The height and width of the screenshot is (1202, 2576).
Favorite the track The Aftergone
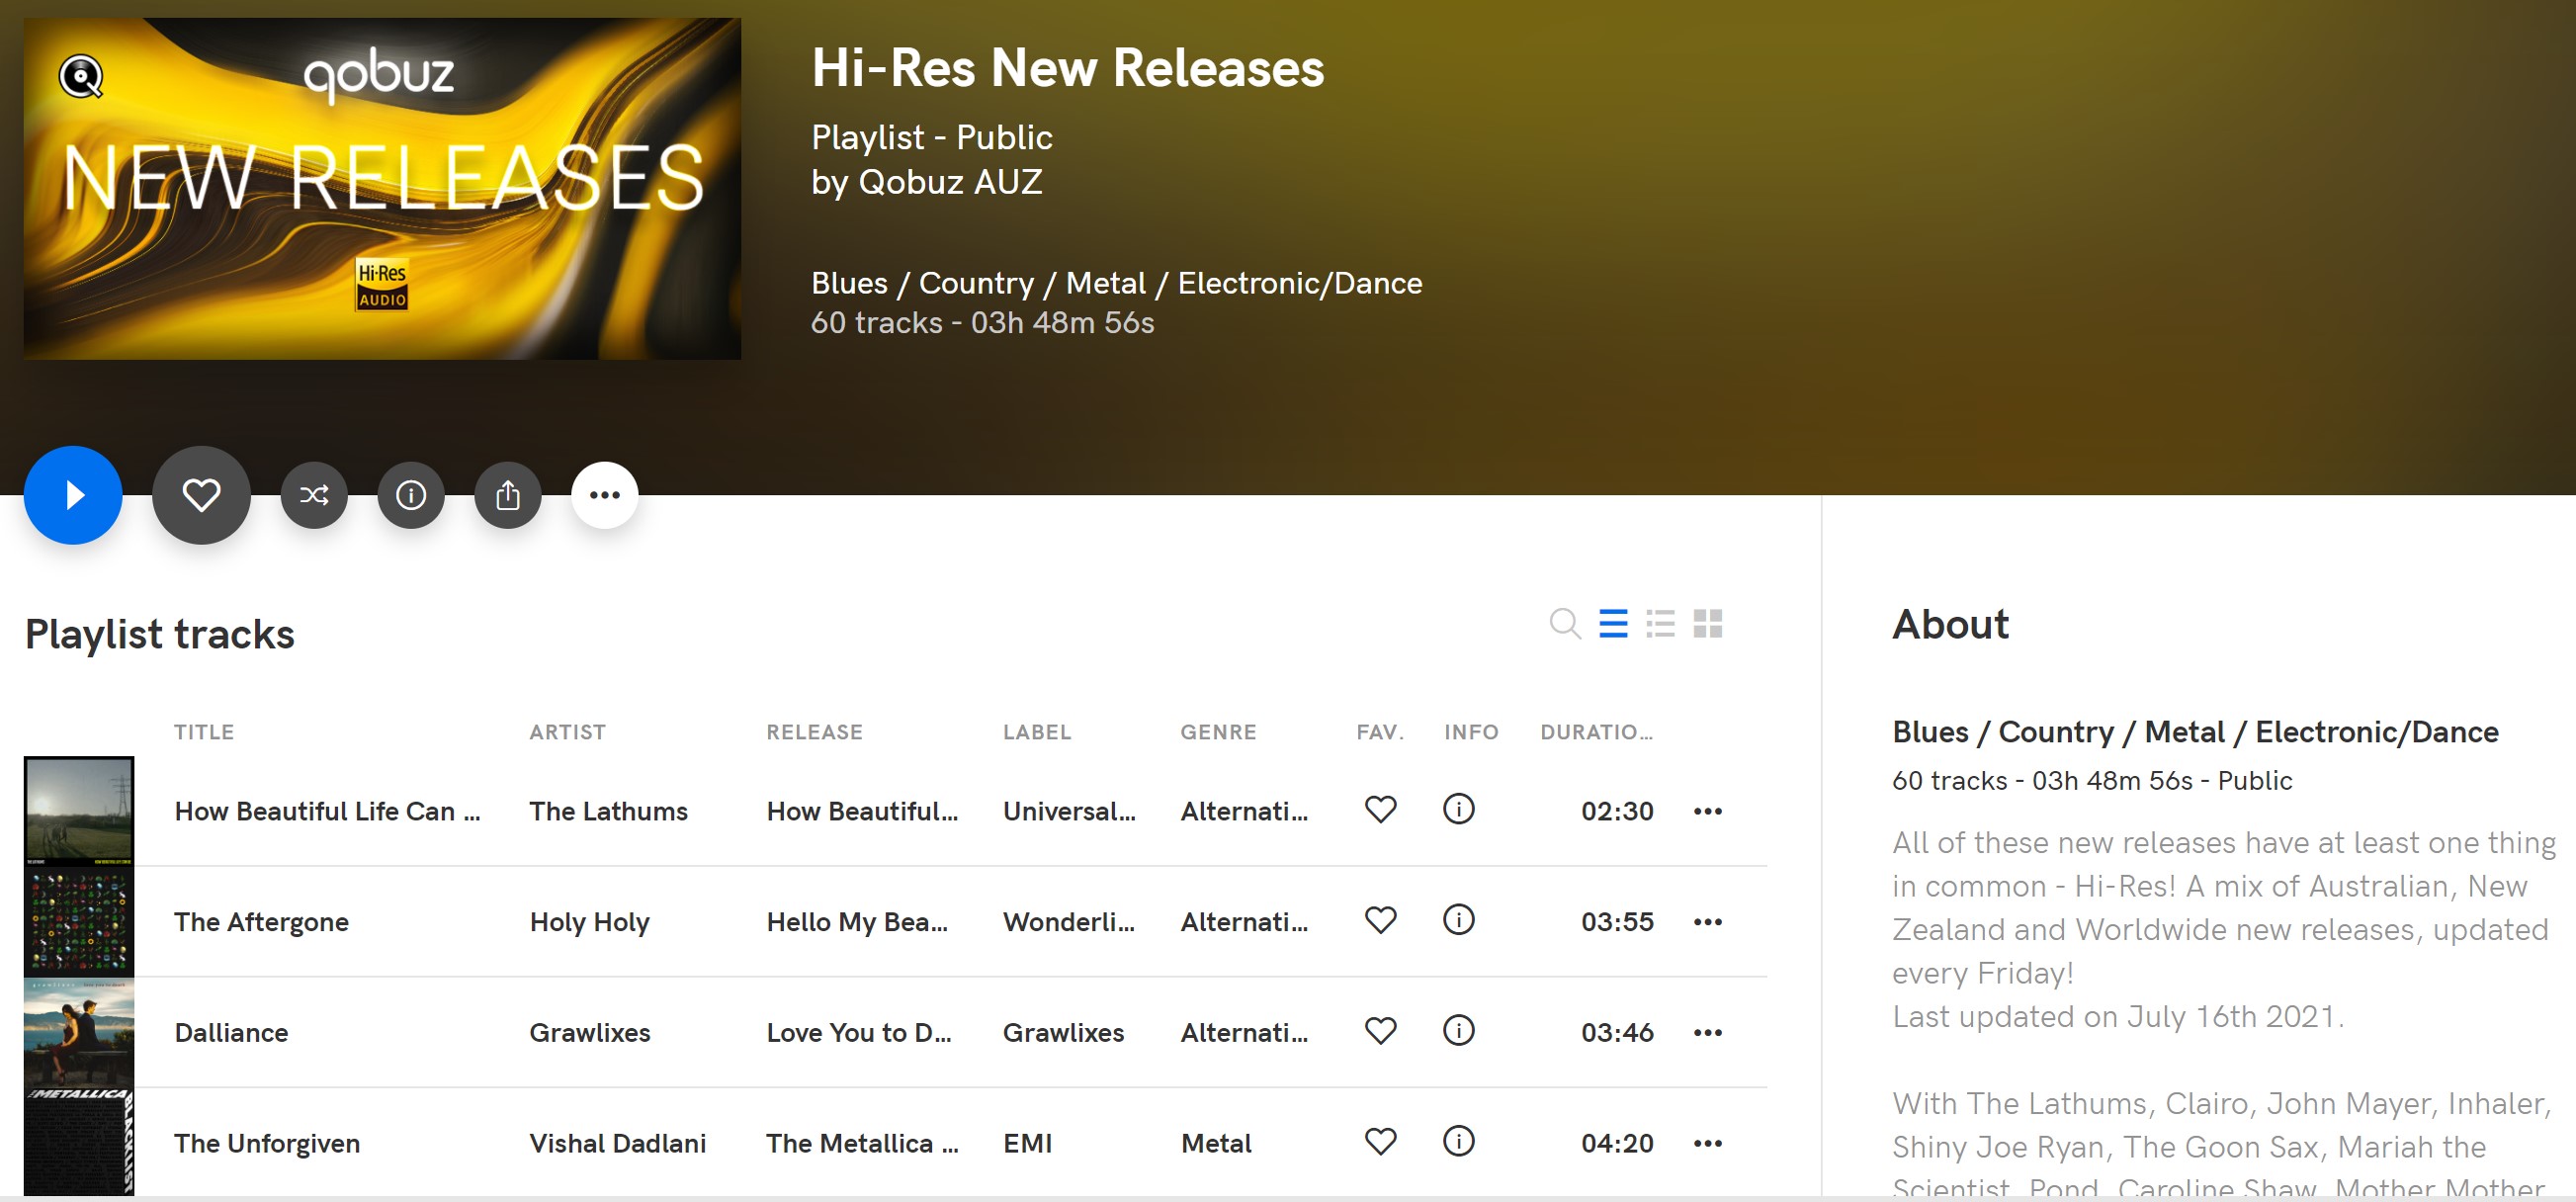[1380, 920]
